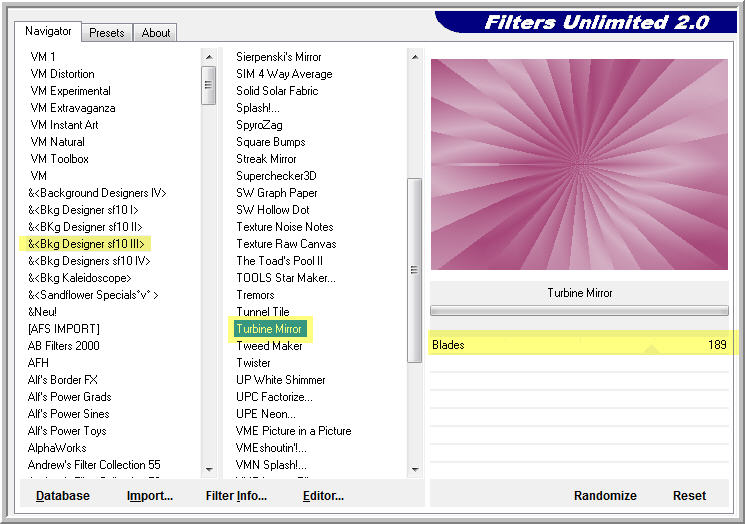Image resolution: width=745 pixels, height=524 pixels.
Task: Choose the SpyroZag filter
Action: click(x=259, y=125)
